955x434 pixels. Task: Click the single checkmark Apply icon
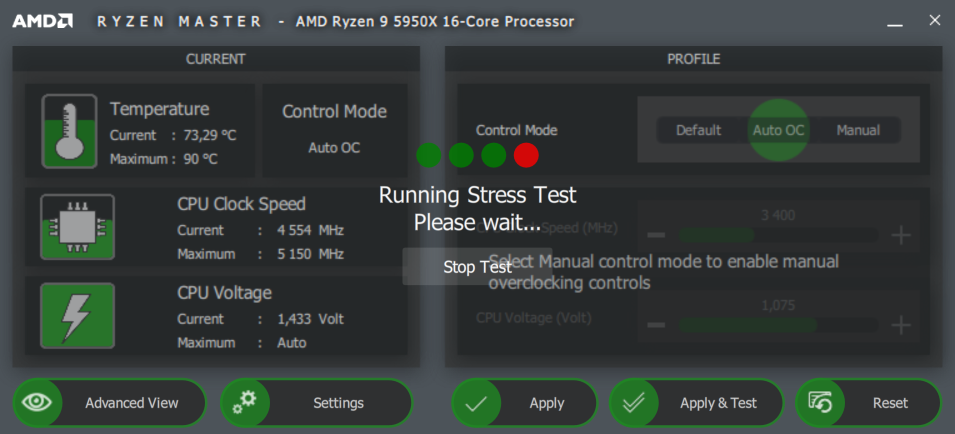476,403
